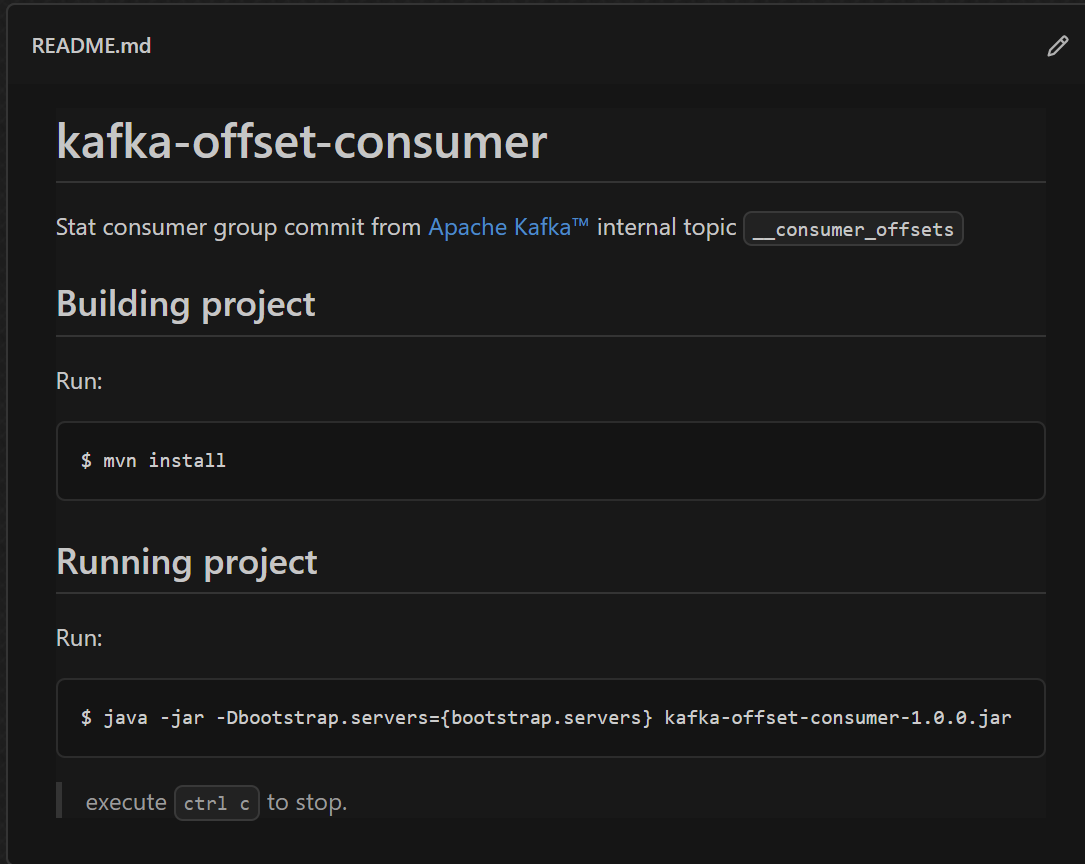Click the Running project section heading
The width and height of the screenshot is (1085, 864).
(186, 562)
